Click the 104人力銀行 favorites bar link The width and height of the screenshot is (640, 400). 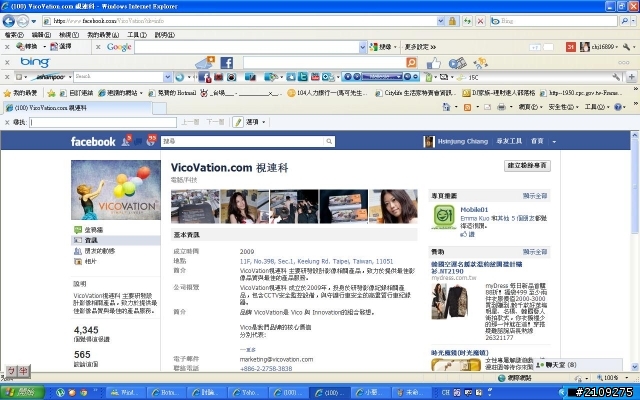point(327,93)
